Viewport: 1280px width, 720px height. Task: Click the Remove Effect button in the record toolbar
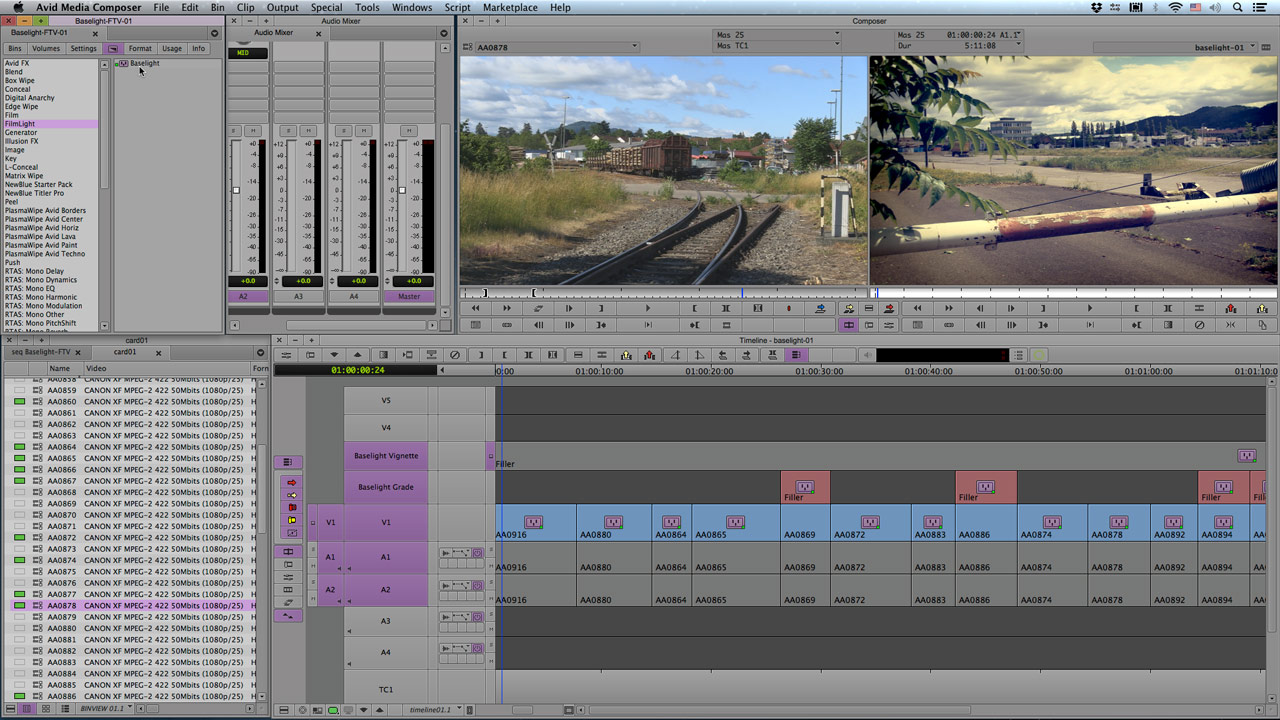point(1199,325)
